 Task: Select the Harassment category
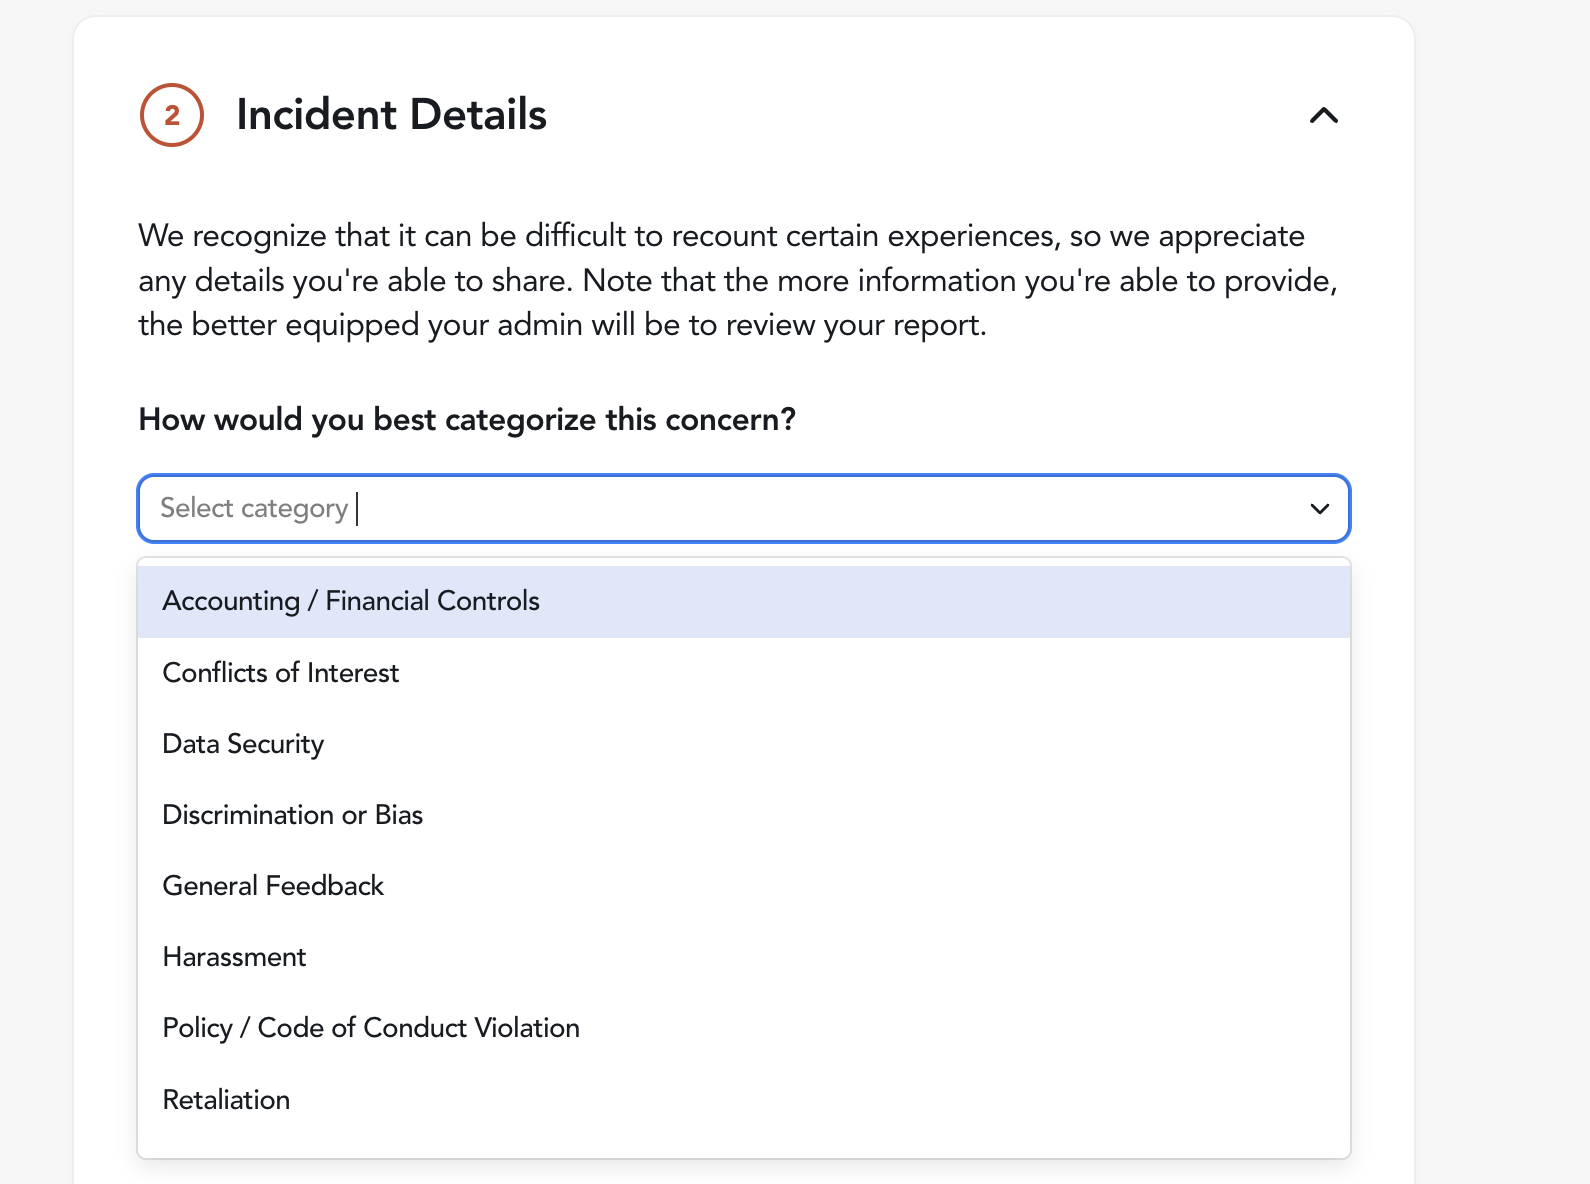744,957
